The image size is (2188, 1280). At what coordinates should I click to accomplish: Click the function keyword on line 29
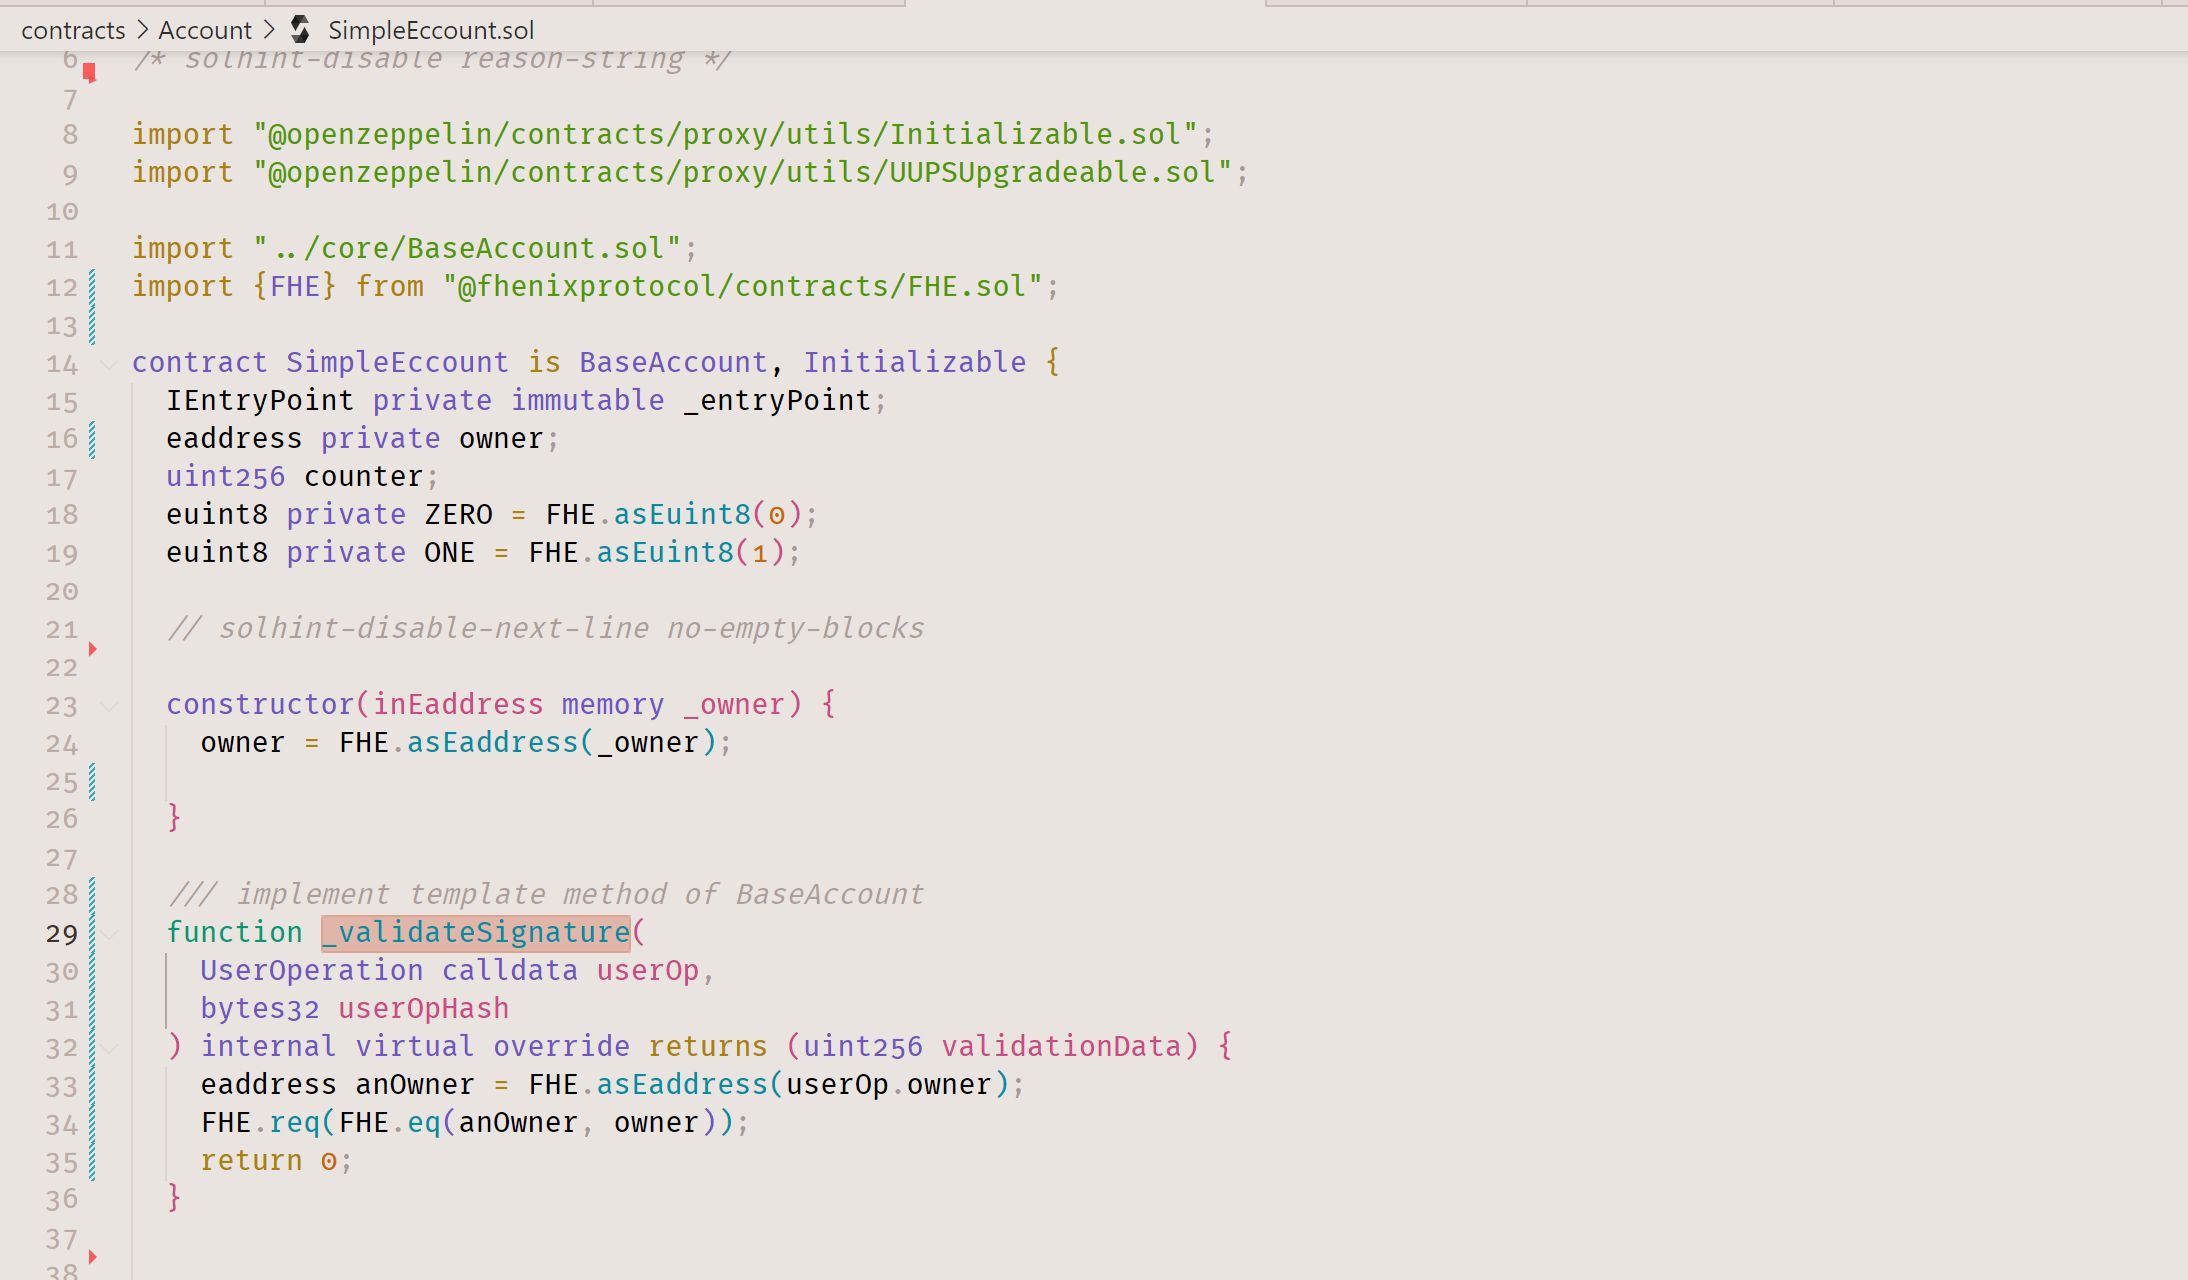coord(234,932)
